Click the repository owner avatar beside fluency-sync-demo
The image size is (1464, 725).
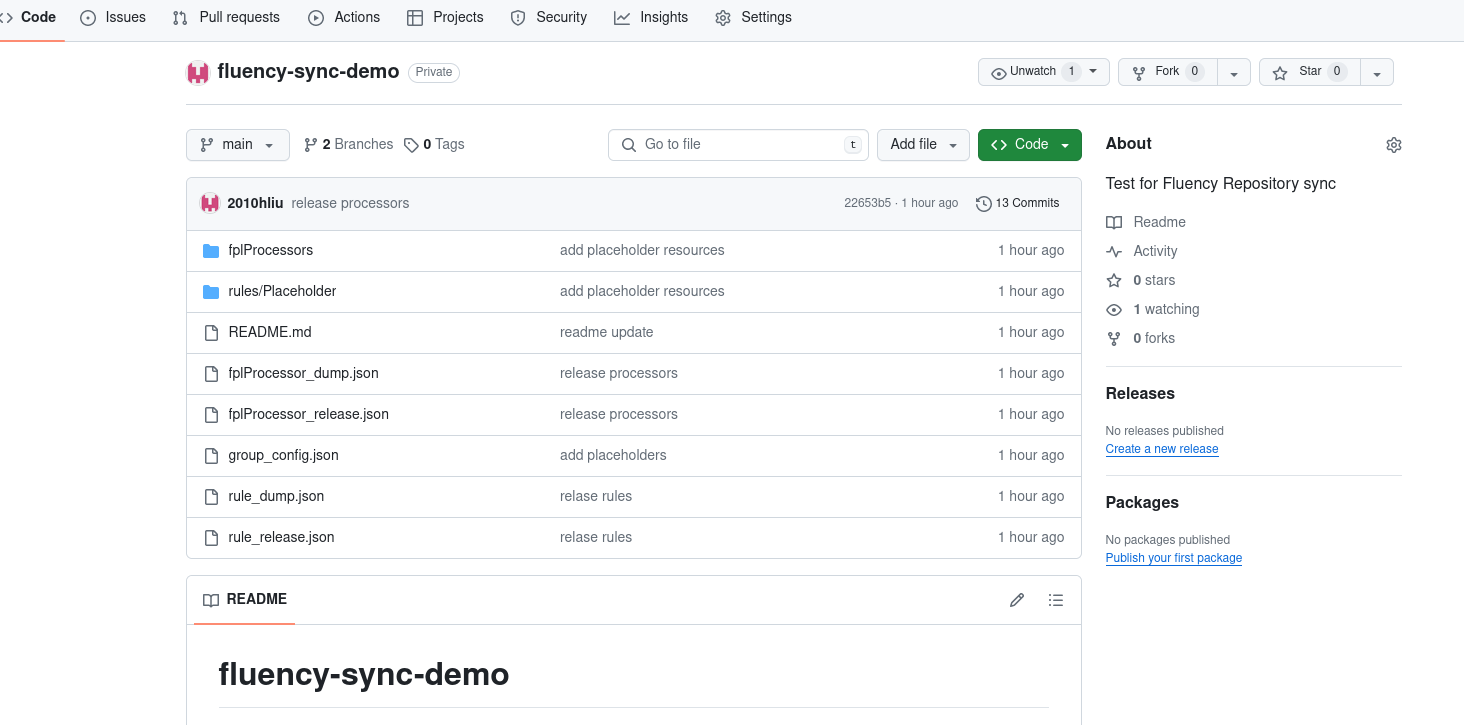198,72
